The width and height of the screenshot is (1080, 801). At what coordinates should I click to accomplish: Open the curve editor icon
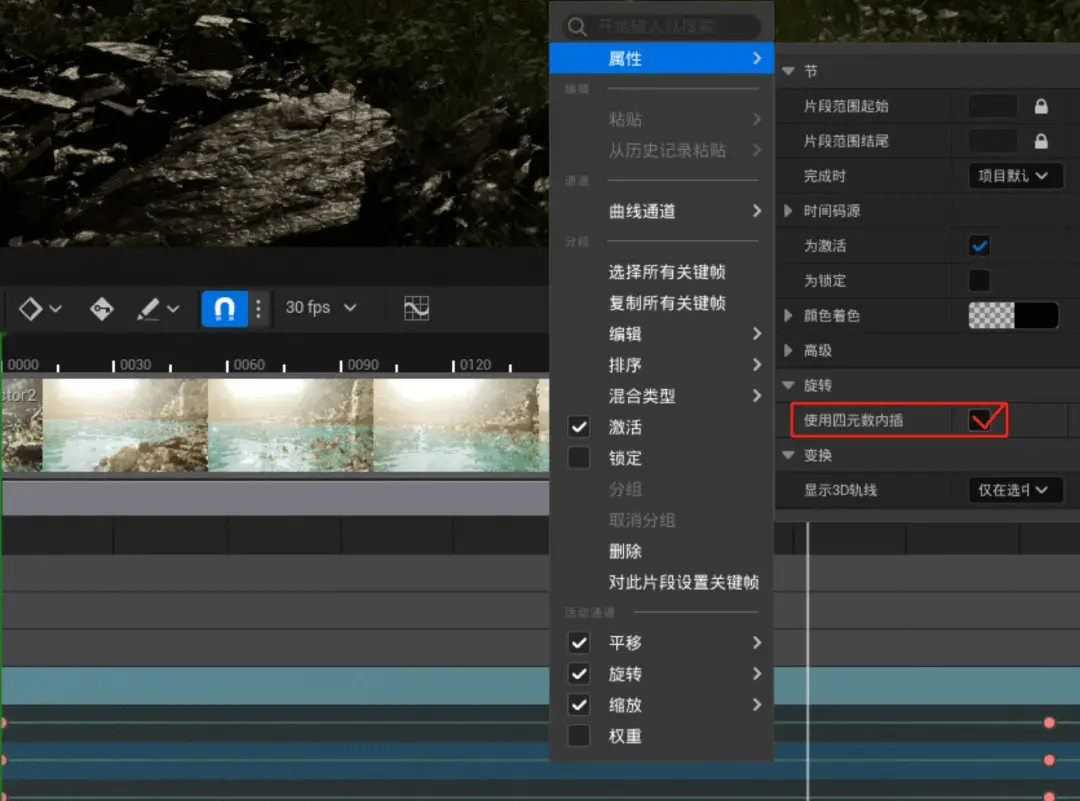[x=416, y=309]
